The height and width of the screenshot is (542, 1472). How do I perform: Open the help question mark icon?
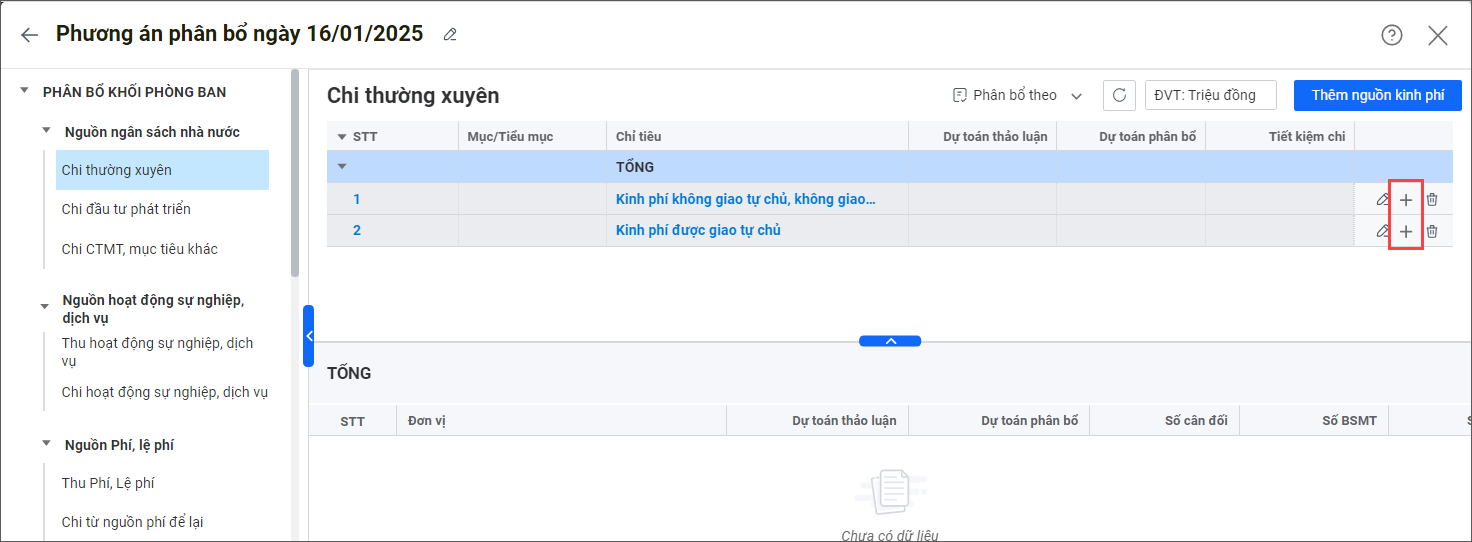pos(1391,35)
